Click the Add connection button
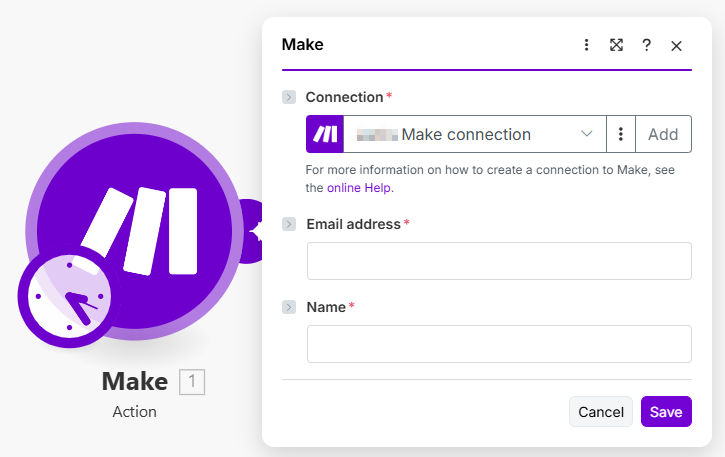 (663, 134)
